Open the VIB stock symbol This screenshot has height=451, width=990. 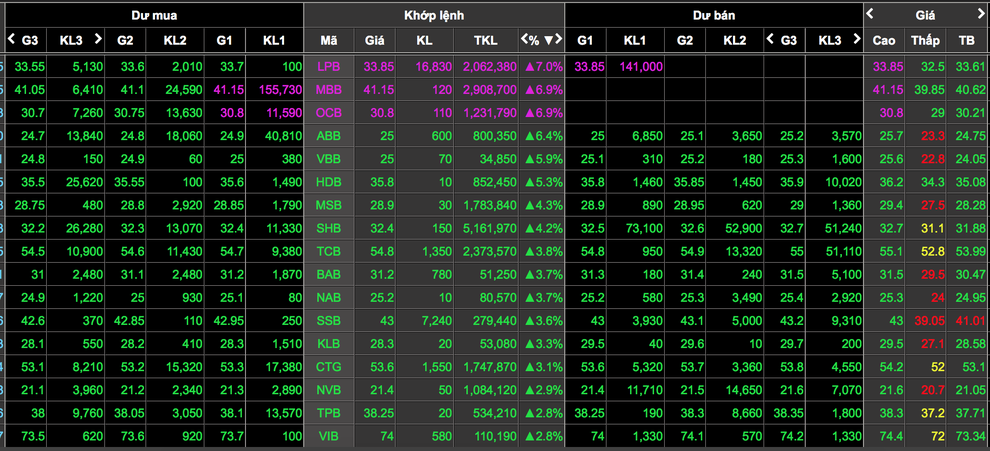click(x=328, y=435)
